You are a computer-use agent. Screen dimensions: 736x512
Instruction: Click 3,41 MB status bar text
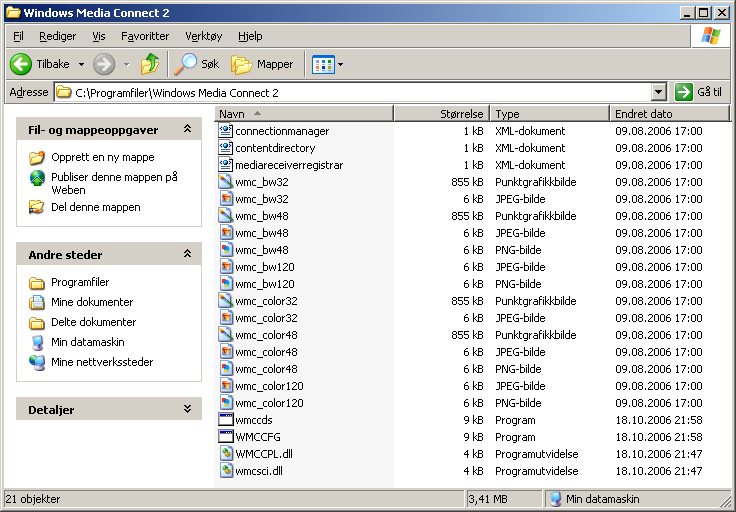pyautogui.click(x=488, y=499)
